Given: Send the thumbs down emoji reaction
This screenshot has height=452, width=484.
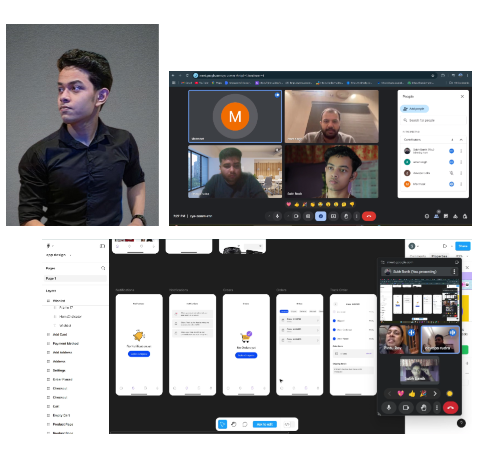Looking at the screenshot, I should (352, 204).
